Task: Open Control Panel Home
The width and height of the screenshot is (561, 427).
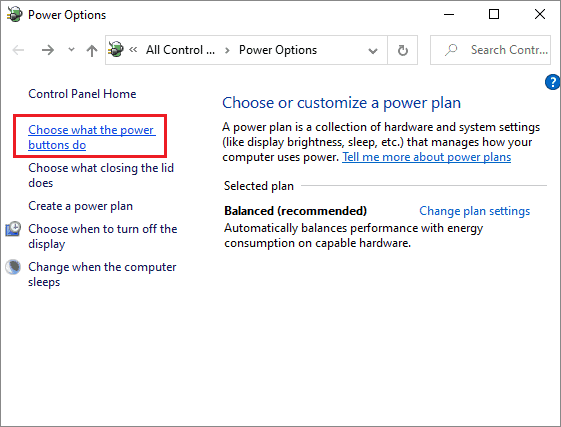Action: 82,94
